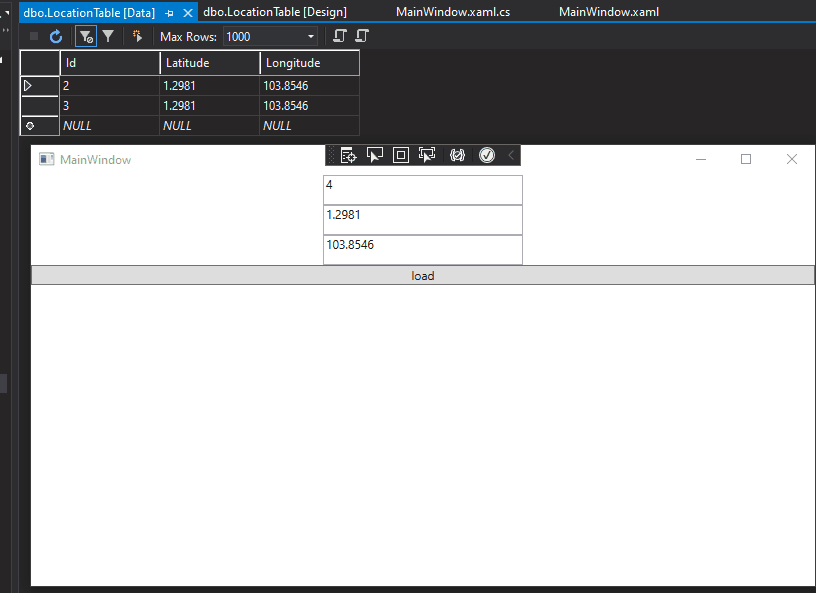Toggle Track Focused Element in debug toolbar

point(427,155)
